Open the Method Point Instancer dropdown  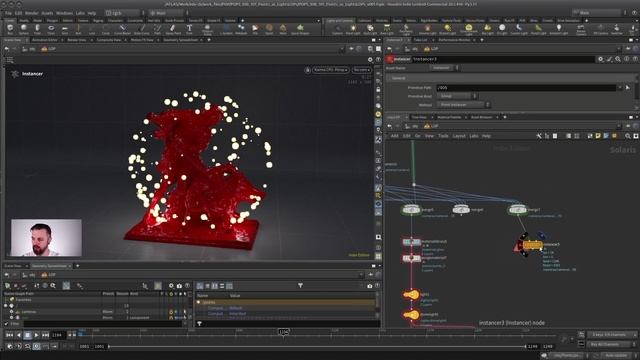click(x=464, y=105)
